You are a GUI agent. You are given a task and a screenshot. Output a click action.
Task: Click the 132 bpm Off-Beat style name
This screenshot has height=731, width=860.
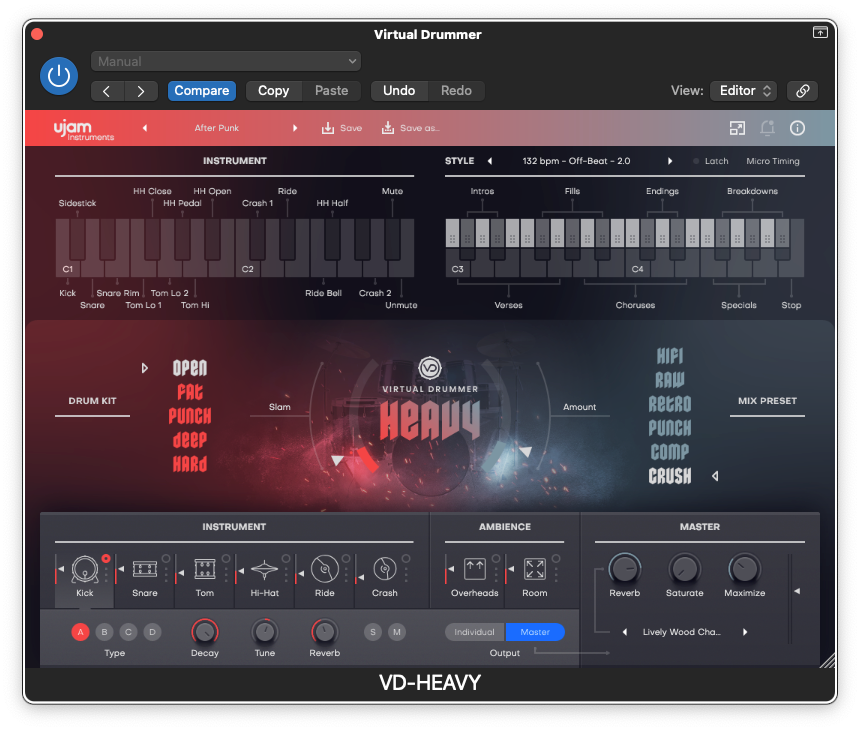coord(576,161)
